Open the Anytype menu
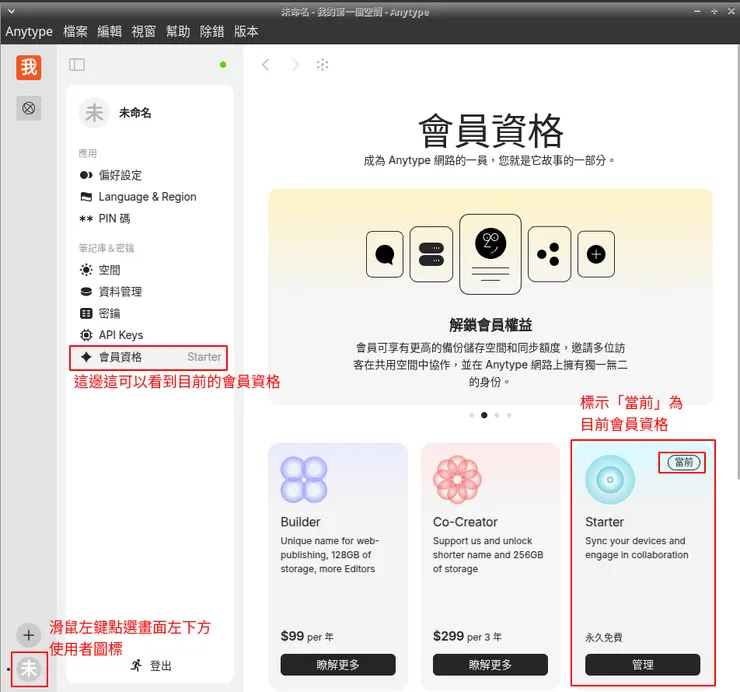This screenshot has width=740, height=692. (29, 32)
